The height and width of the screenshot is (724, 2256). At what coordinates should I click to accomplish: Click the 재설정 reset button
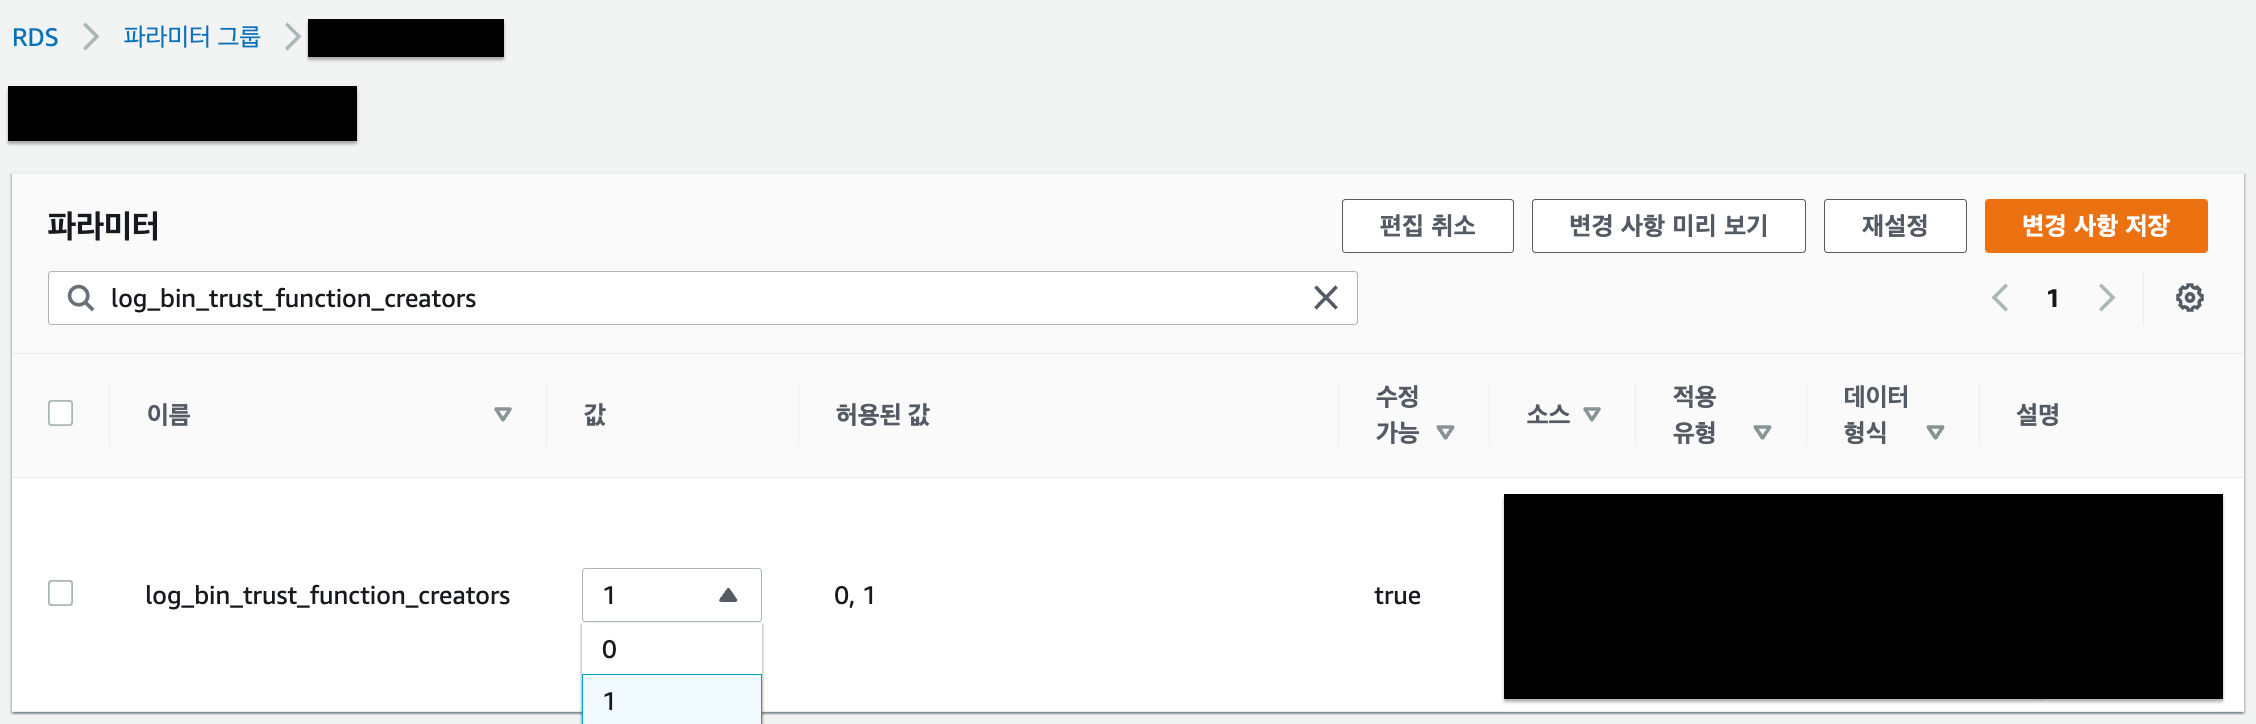(1895, 226)
